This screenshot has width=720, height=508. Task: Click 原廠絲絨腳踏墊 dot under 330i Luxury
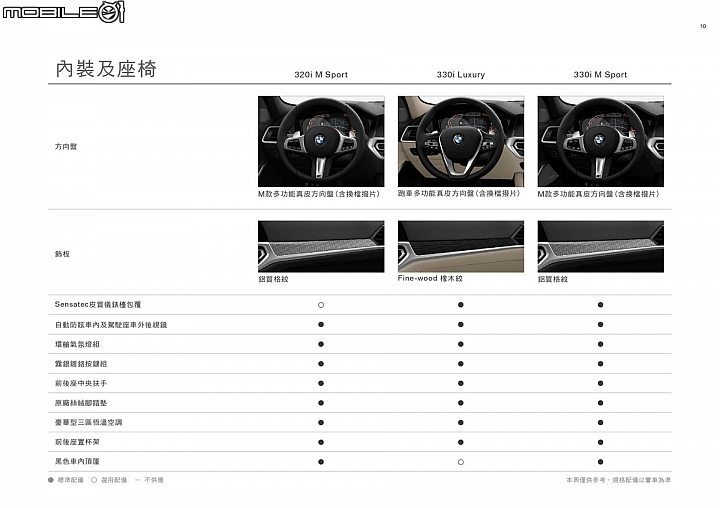(x=461, y=403)
